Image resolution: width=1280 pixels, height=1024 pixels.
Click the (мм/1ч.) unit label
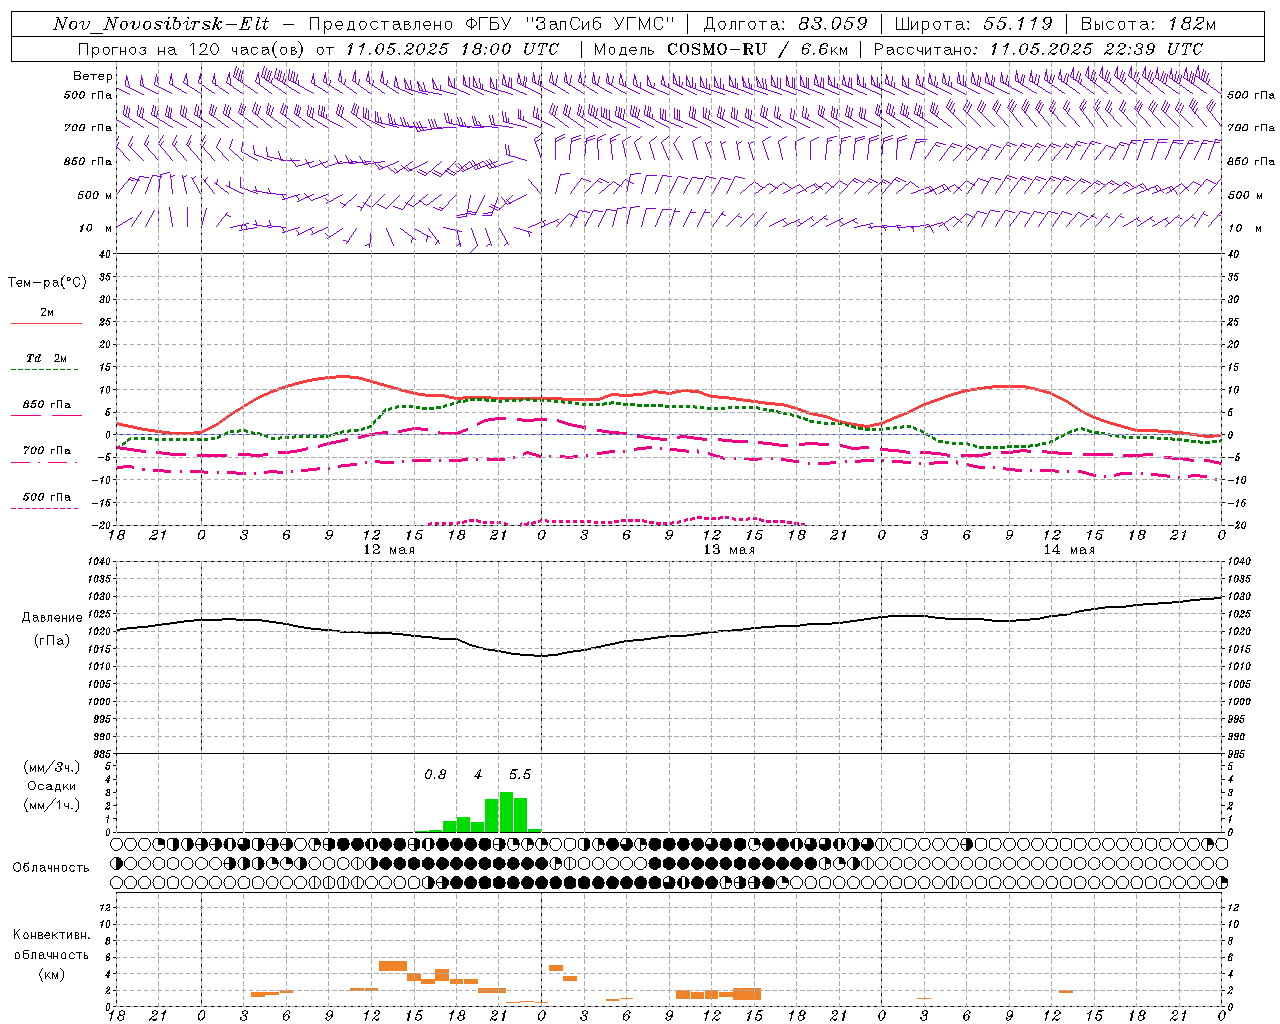52,805
